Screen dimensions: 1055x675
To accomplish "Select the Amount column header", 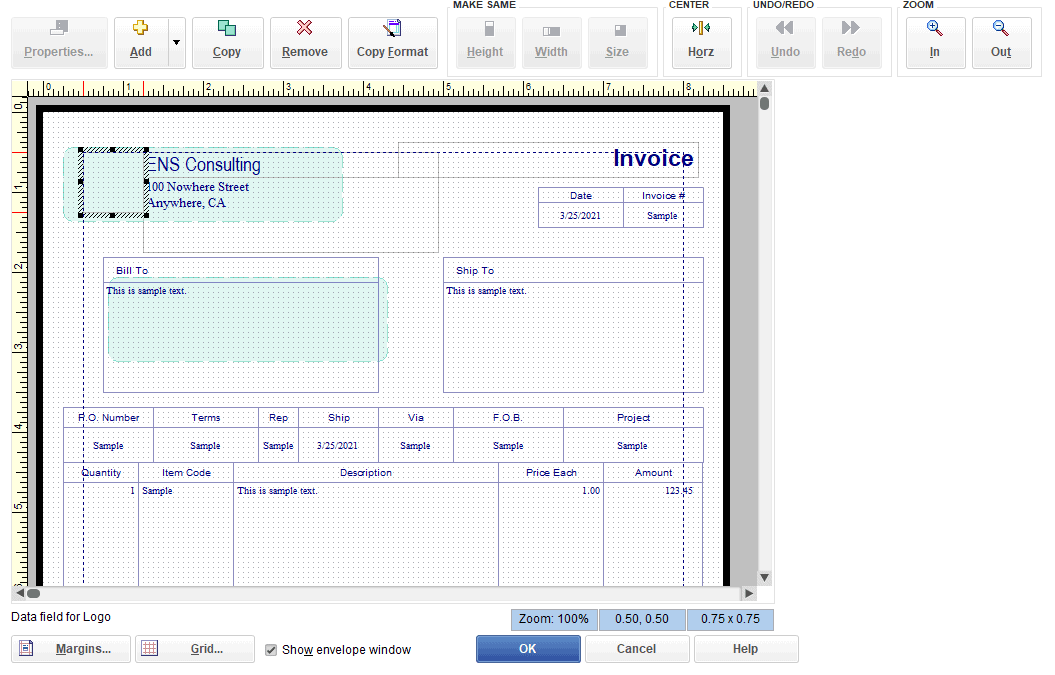I will tap(653, 472).
